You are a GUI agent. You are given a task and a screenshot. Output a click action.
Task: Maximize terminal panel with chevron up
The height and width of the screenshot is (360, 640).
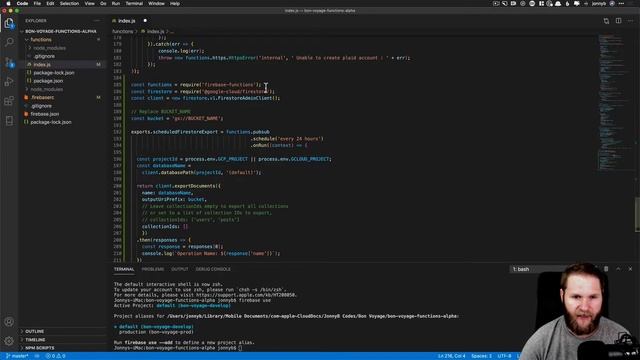(x=618, y=269)
